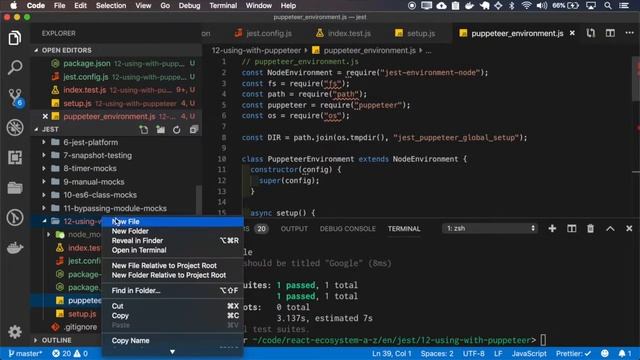Refresh the explorer in JEST header

point(176,129)
